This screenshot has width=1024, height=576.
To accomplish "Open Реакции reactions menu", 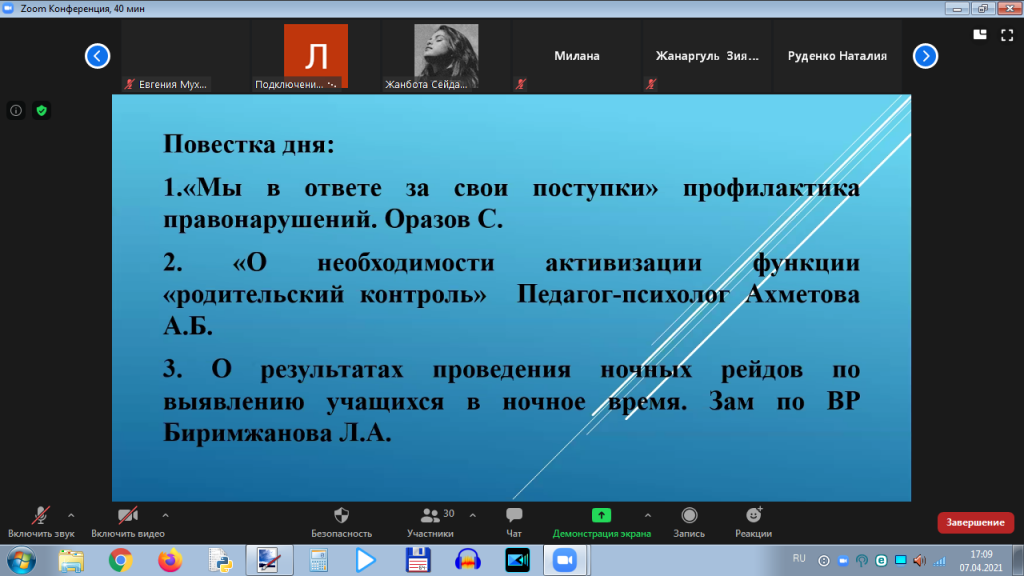I will [x=754, y=522].
